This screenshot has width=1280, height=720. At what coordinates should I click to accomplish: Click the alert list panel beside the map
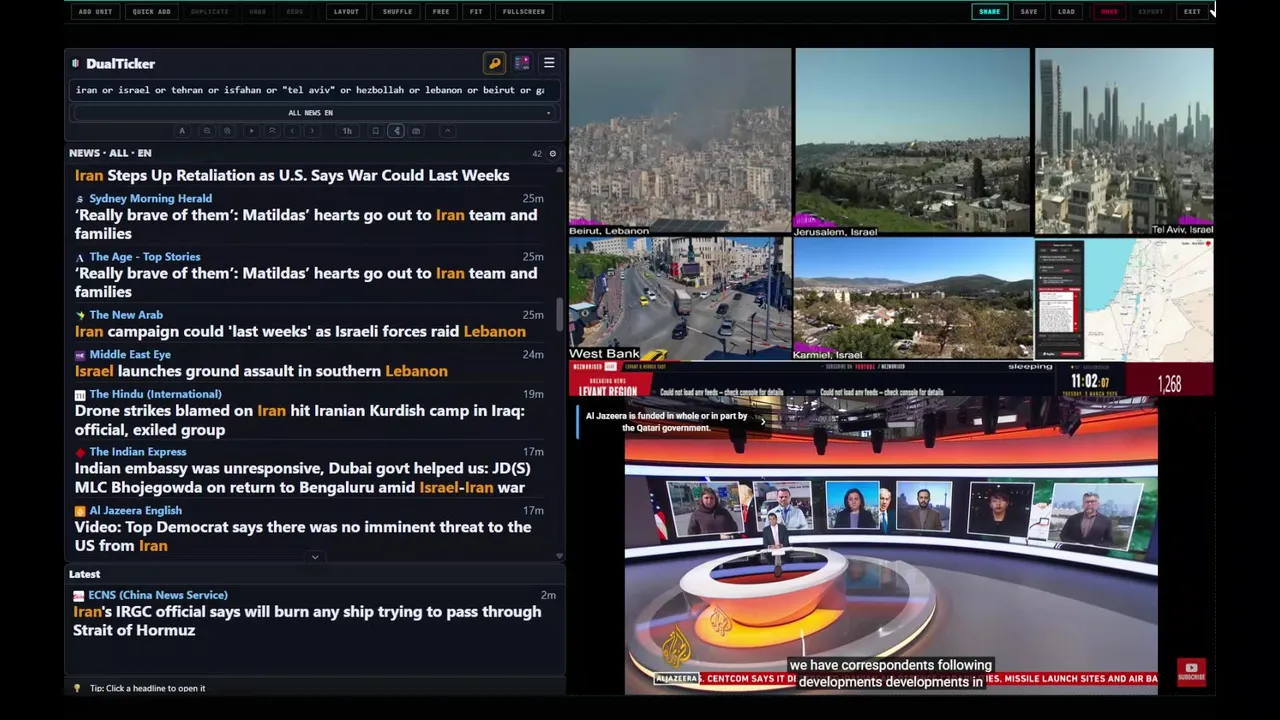coord(1059,299)
